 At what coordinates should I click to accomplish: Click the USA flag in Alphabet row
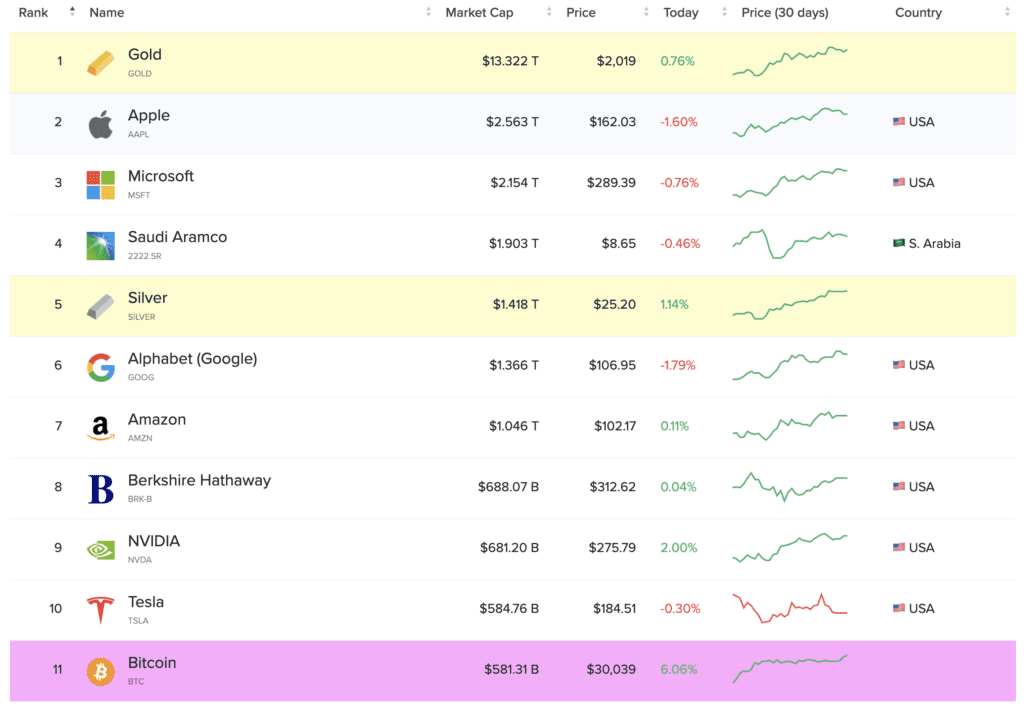(899, 365)
